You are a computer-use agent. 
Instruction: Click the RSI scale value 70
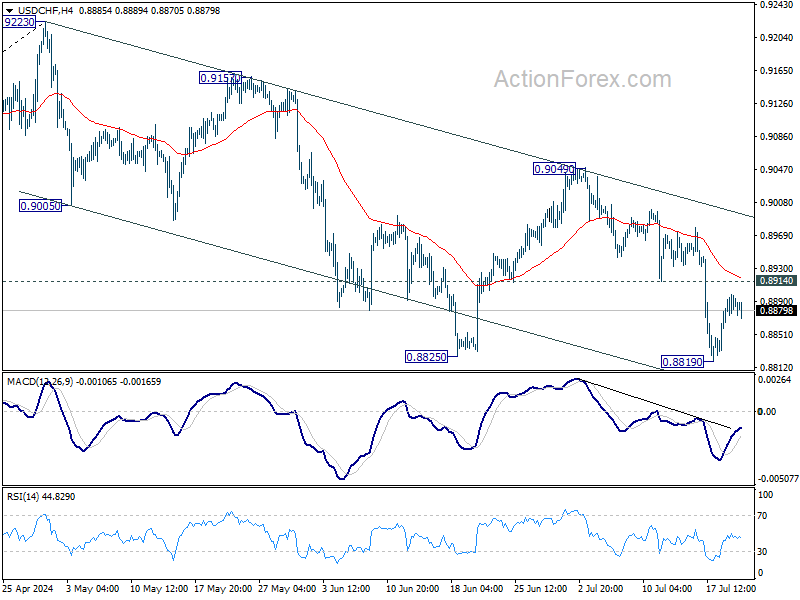[763, 516]
